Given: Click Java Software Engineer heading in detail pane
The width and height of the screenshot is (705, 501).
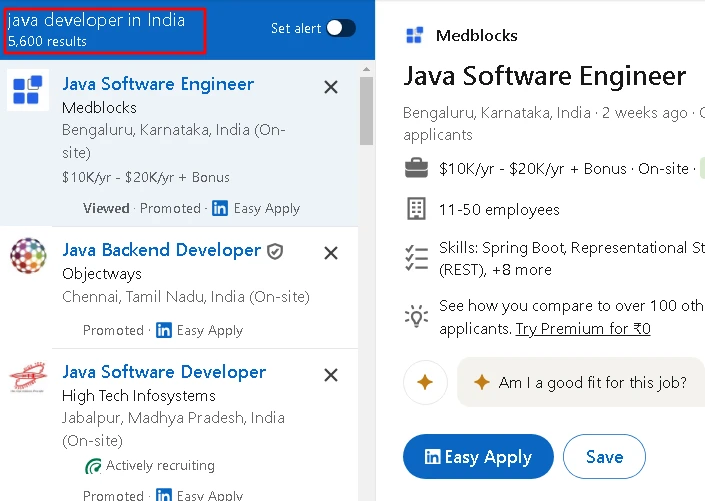Looking at the screenshot, I should pyautogui.click(x=544, y=76).
